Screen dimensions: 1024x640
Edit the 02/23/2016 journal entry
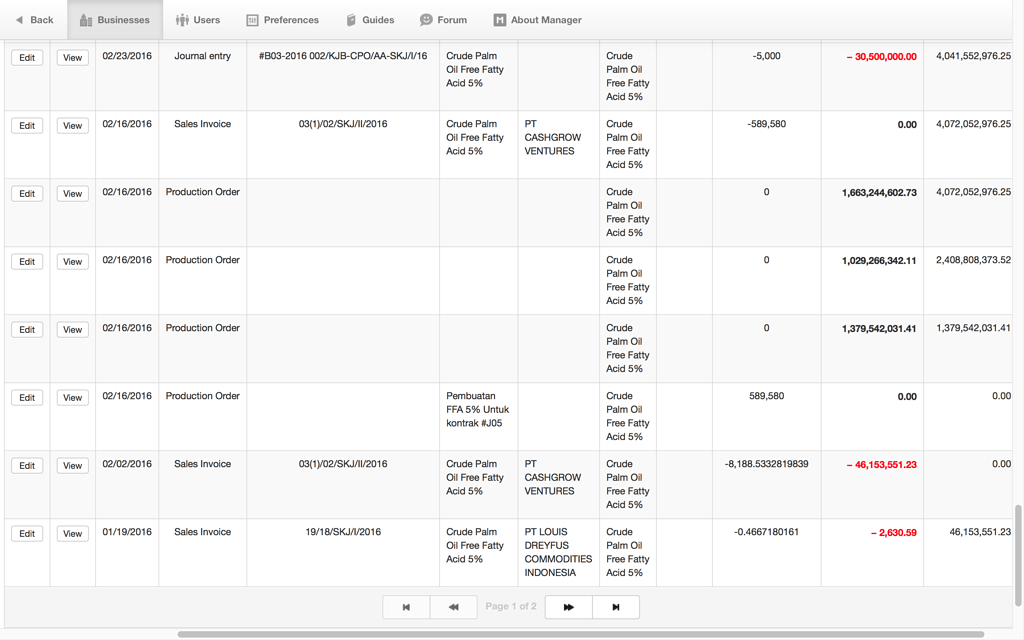(26, 57)
